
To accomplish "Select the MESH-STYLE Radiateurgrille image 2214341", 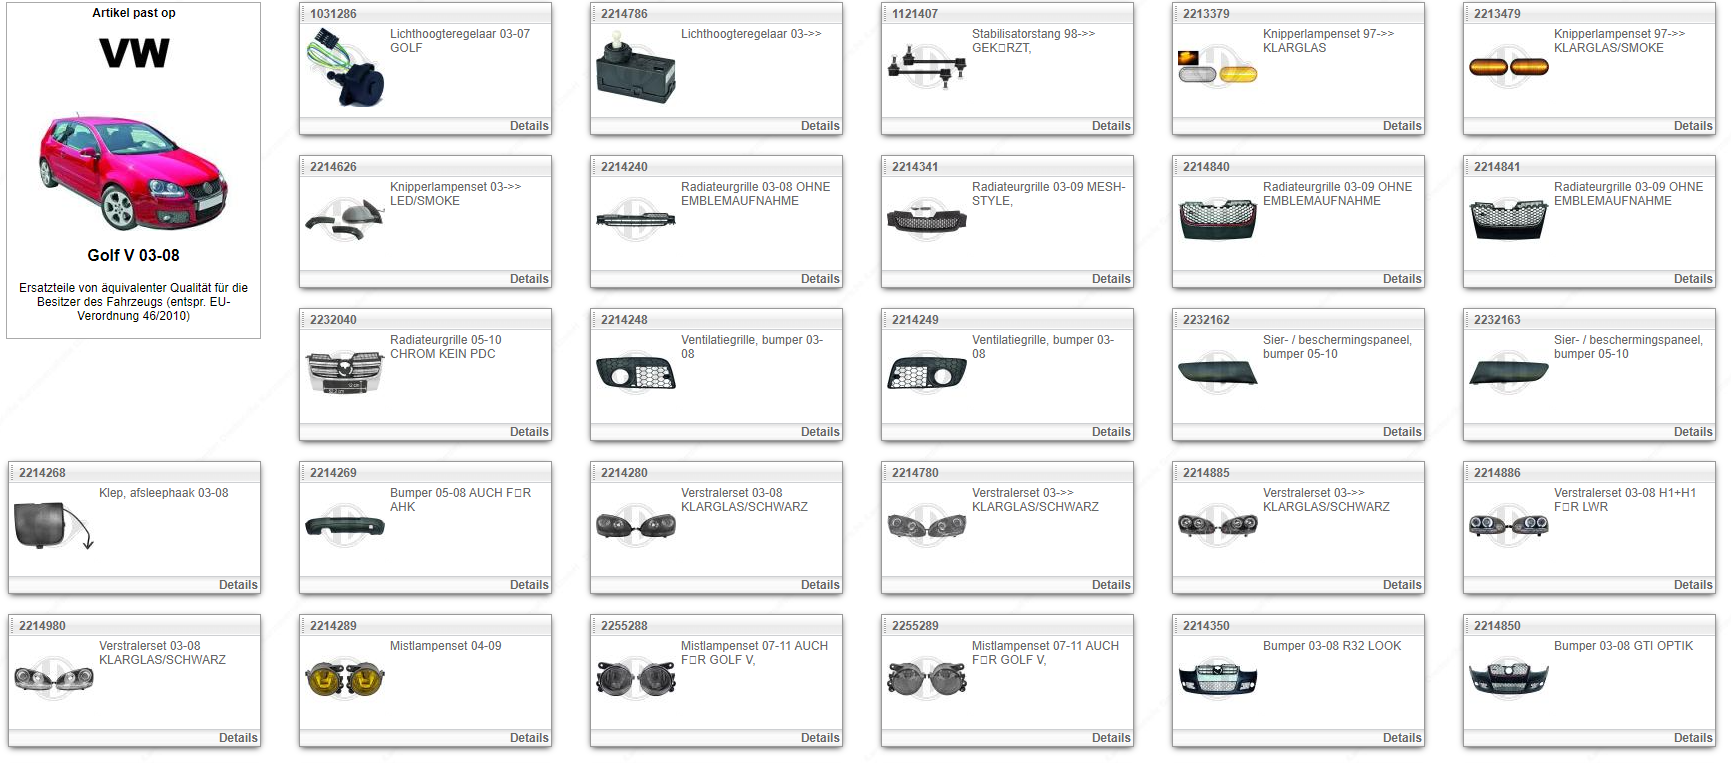I will pos(926,220).
